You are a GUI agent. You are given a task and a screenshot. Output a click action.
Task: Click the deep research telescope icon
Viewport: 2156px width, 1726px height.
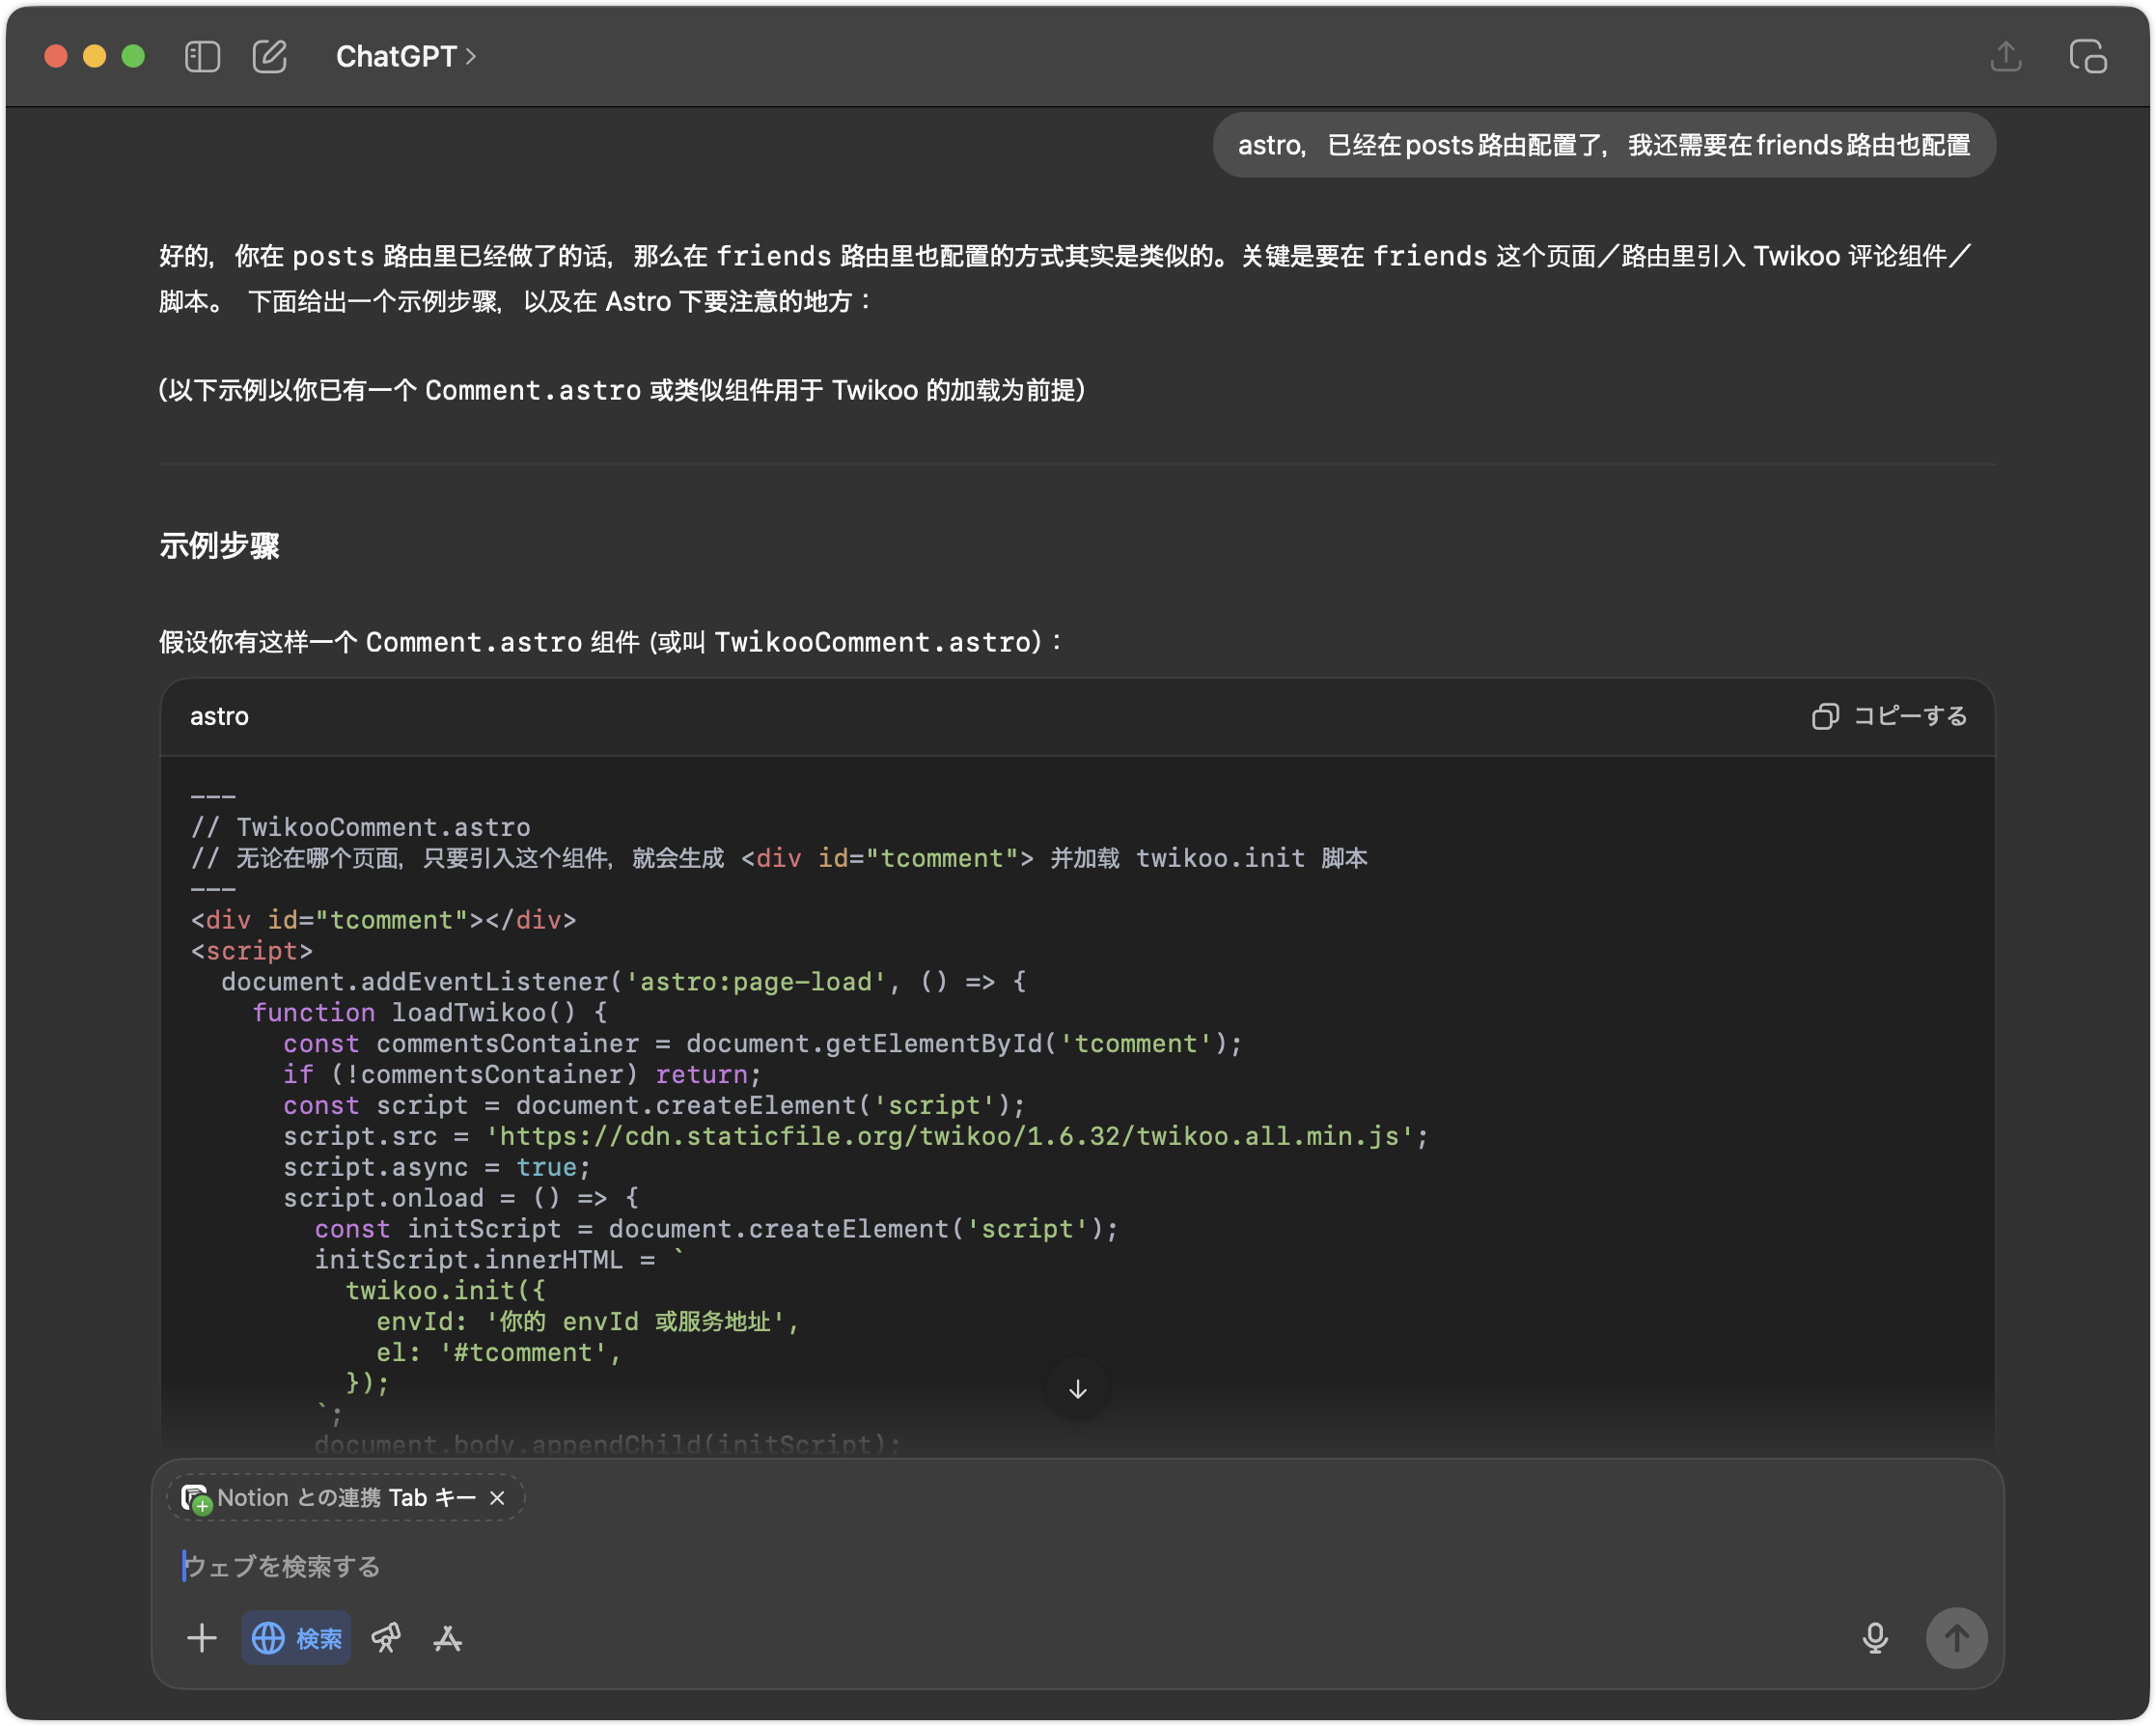coord(386,1637)
